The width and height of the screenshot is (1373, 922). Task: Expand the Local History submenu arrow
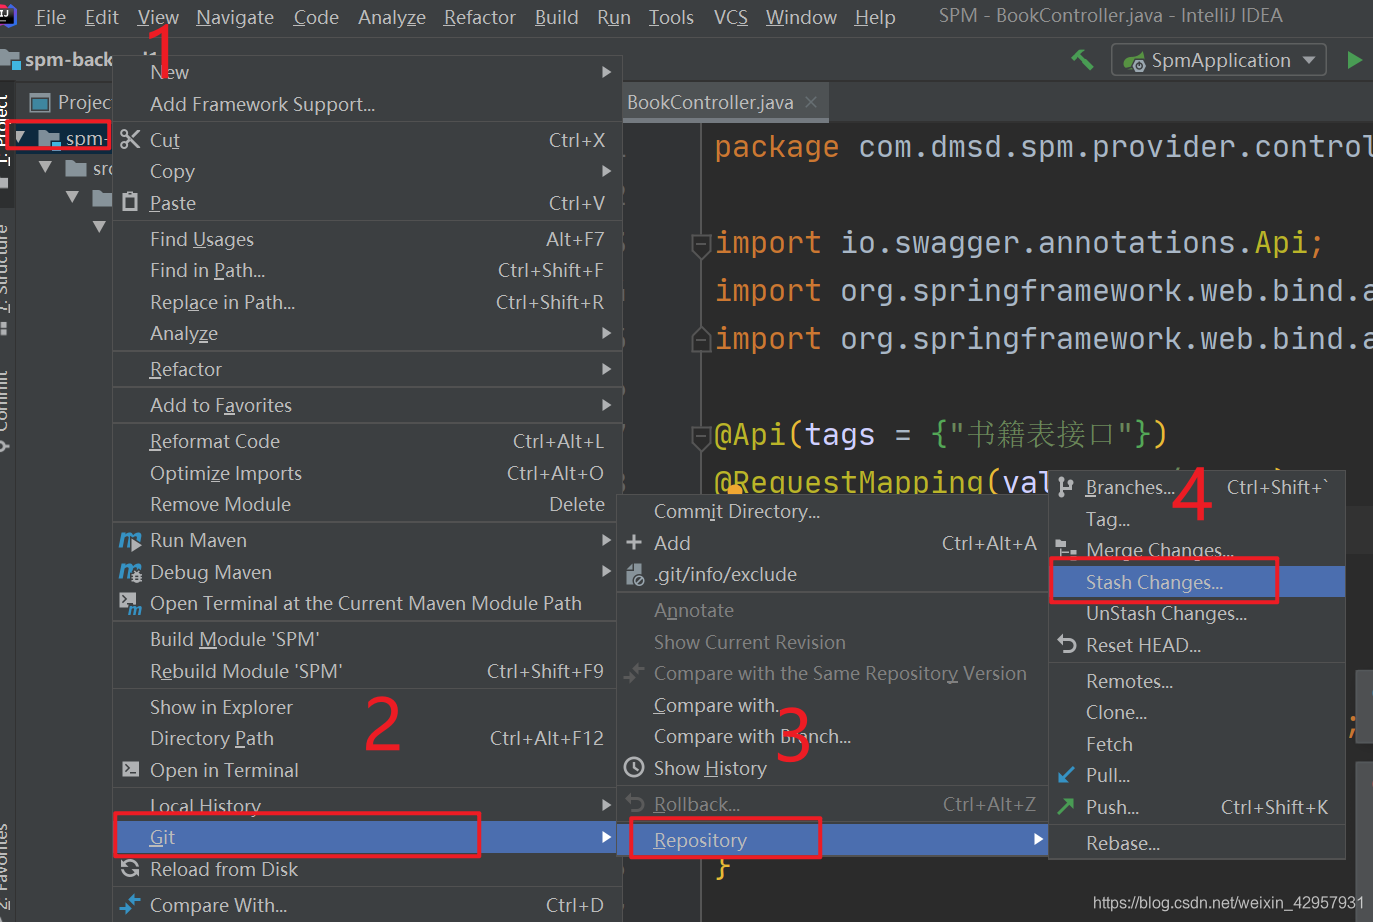coord(606,805)
